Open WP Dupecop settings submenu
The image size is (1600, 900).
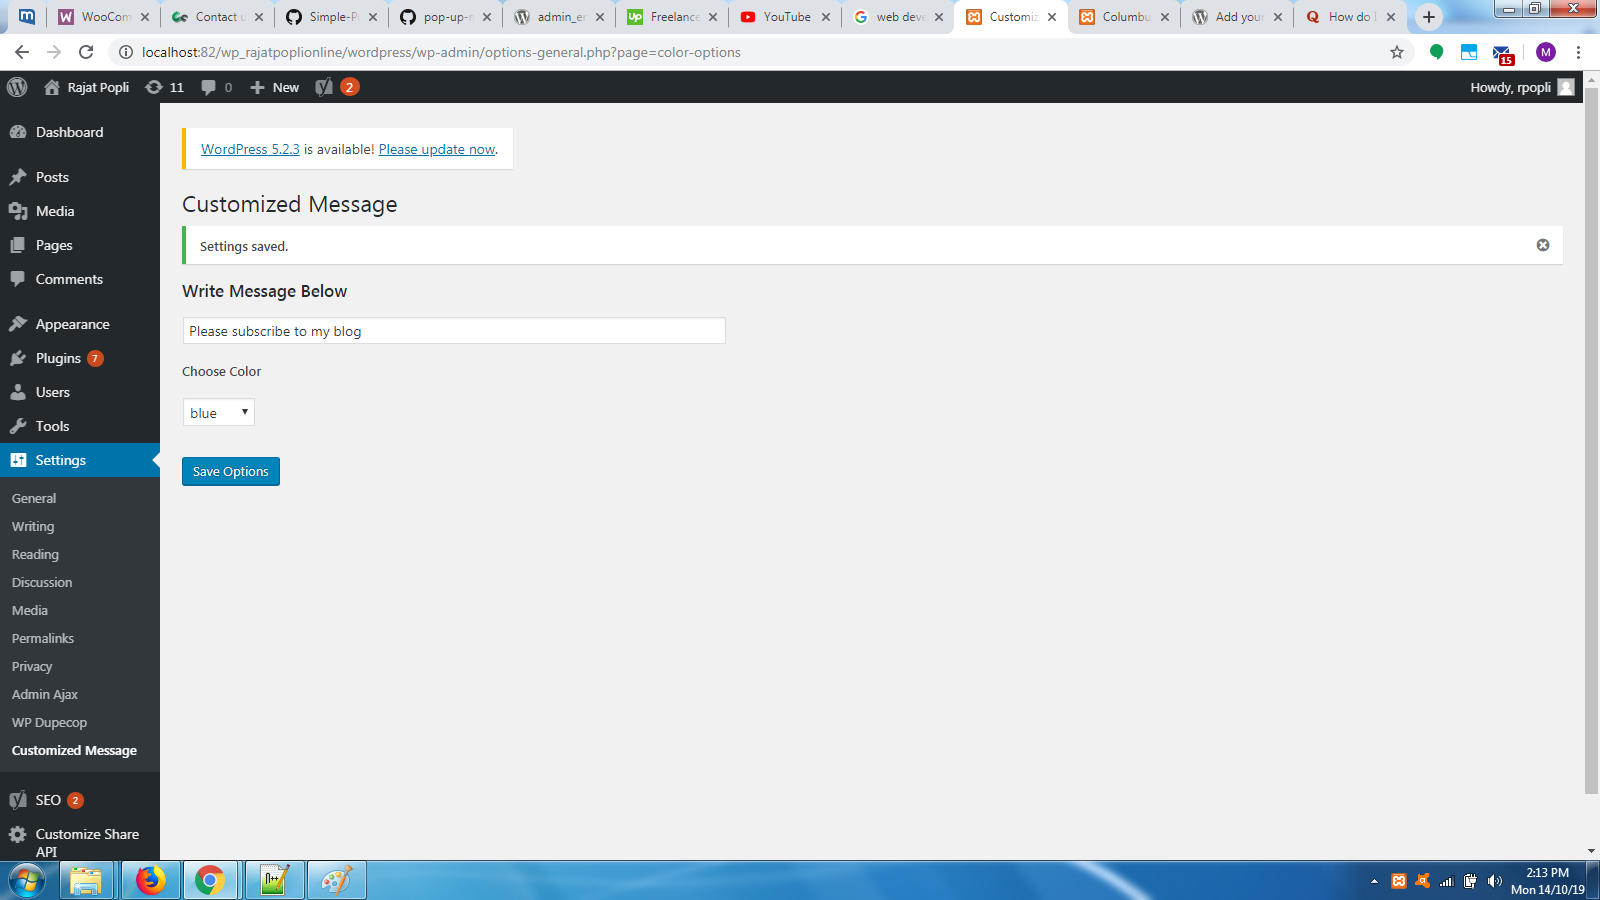pyautogui.click(x=49, y=722)
